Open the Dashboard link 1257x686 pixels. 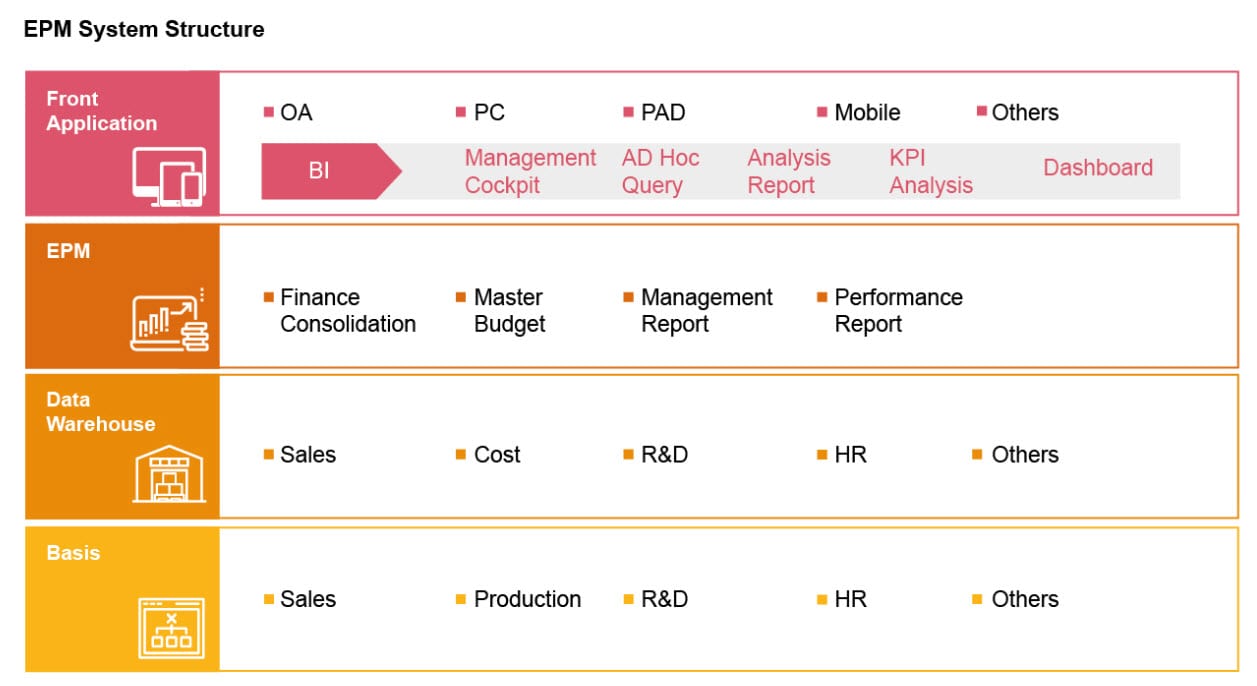pos(1097,168)
